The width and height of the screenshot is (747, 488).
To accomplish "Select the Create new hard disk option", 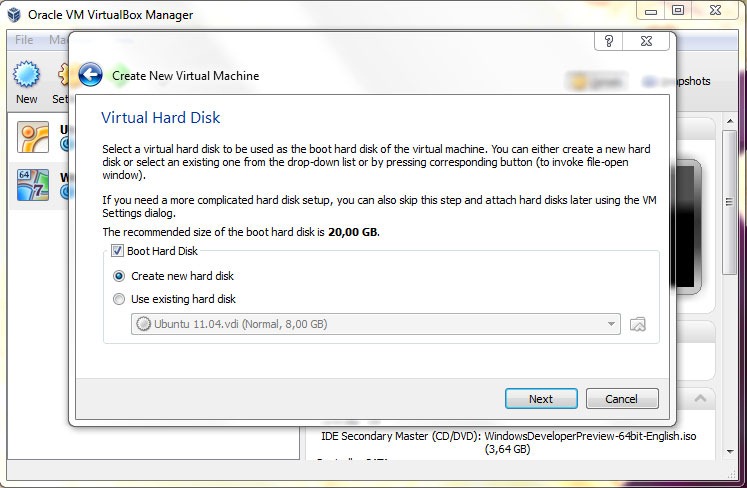I will coord(119,276).
